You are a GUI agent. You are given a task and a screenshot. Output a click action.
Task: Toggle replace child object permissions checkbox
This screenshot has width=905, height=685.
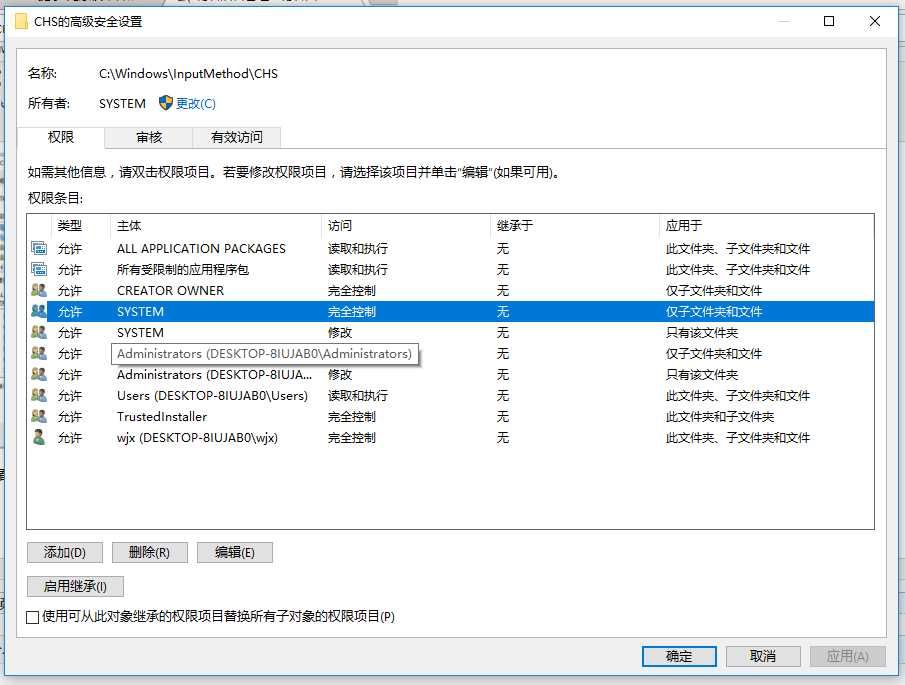point(33,617)
